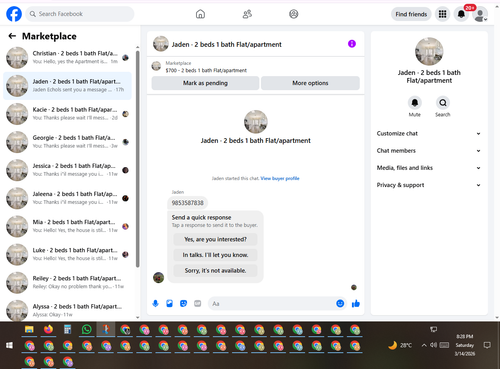Open notifications bell with 20+ badge

click(x=461, y=14)
